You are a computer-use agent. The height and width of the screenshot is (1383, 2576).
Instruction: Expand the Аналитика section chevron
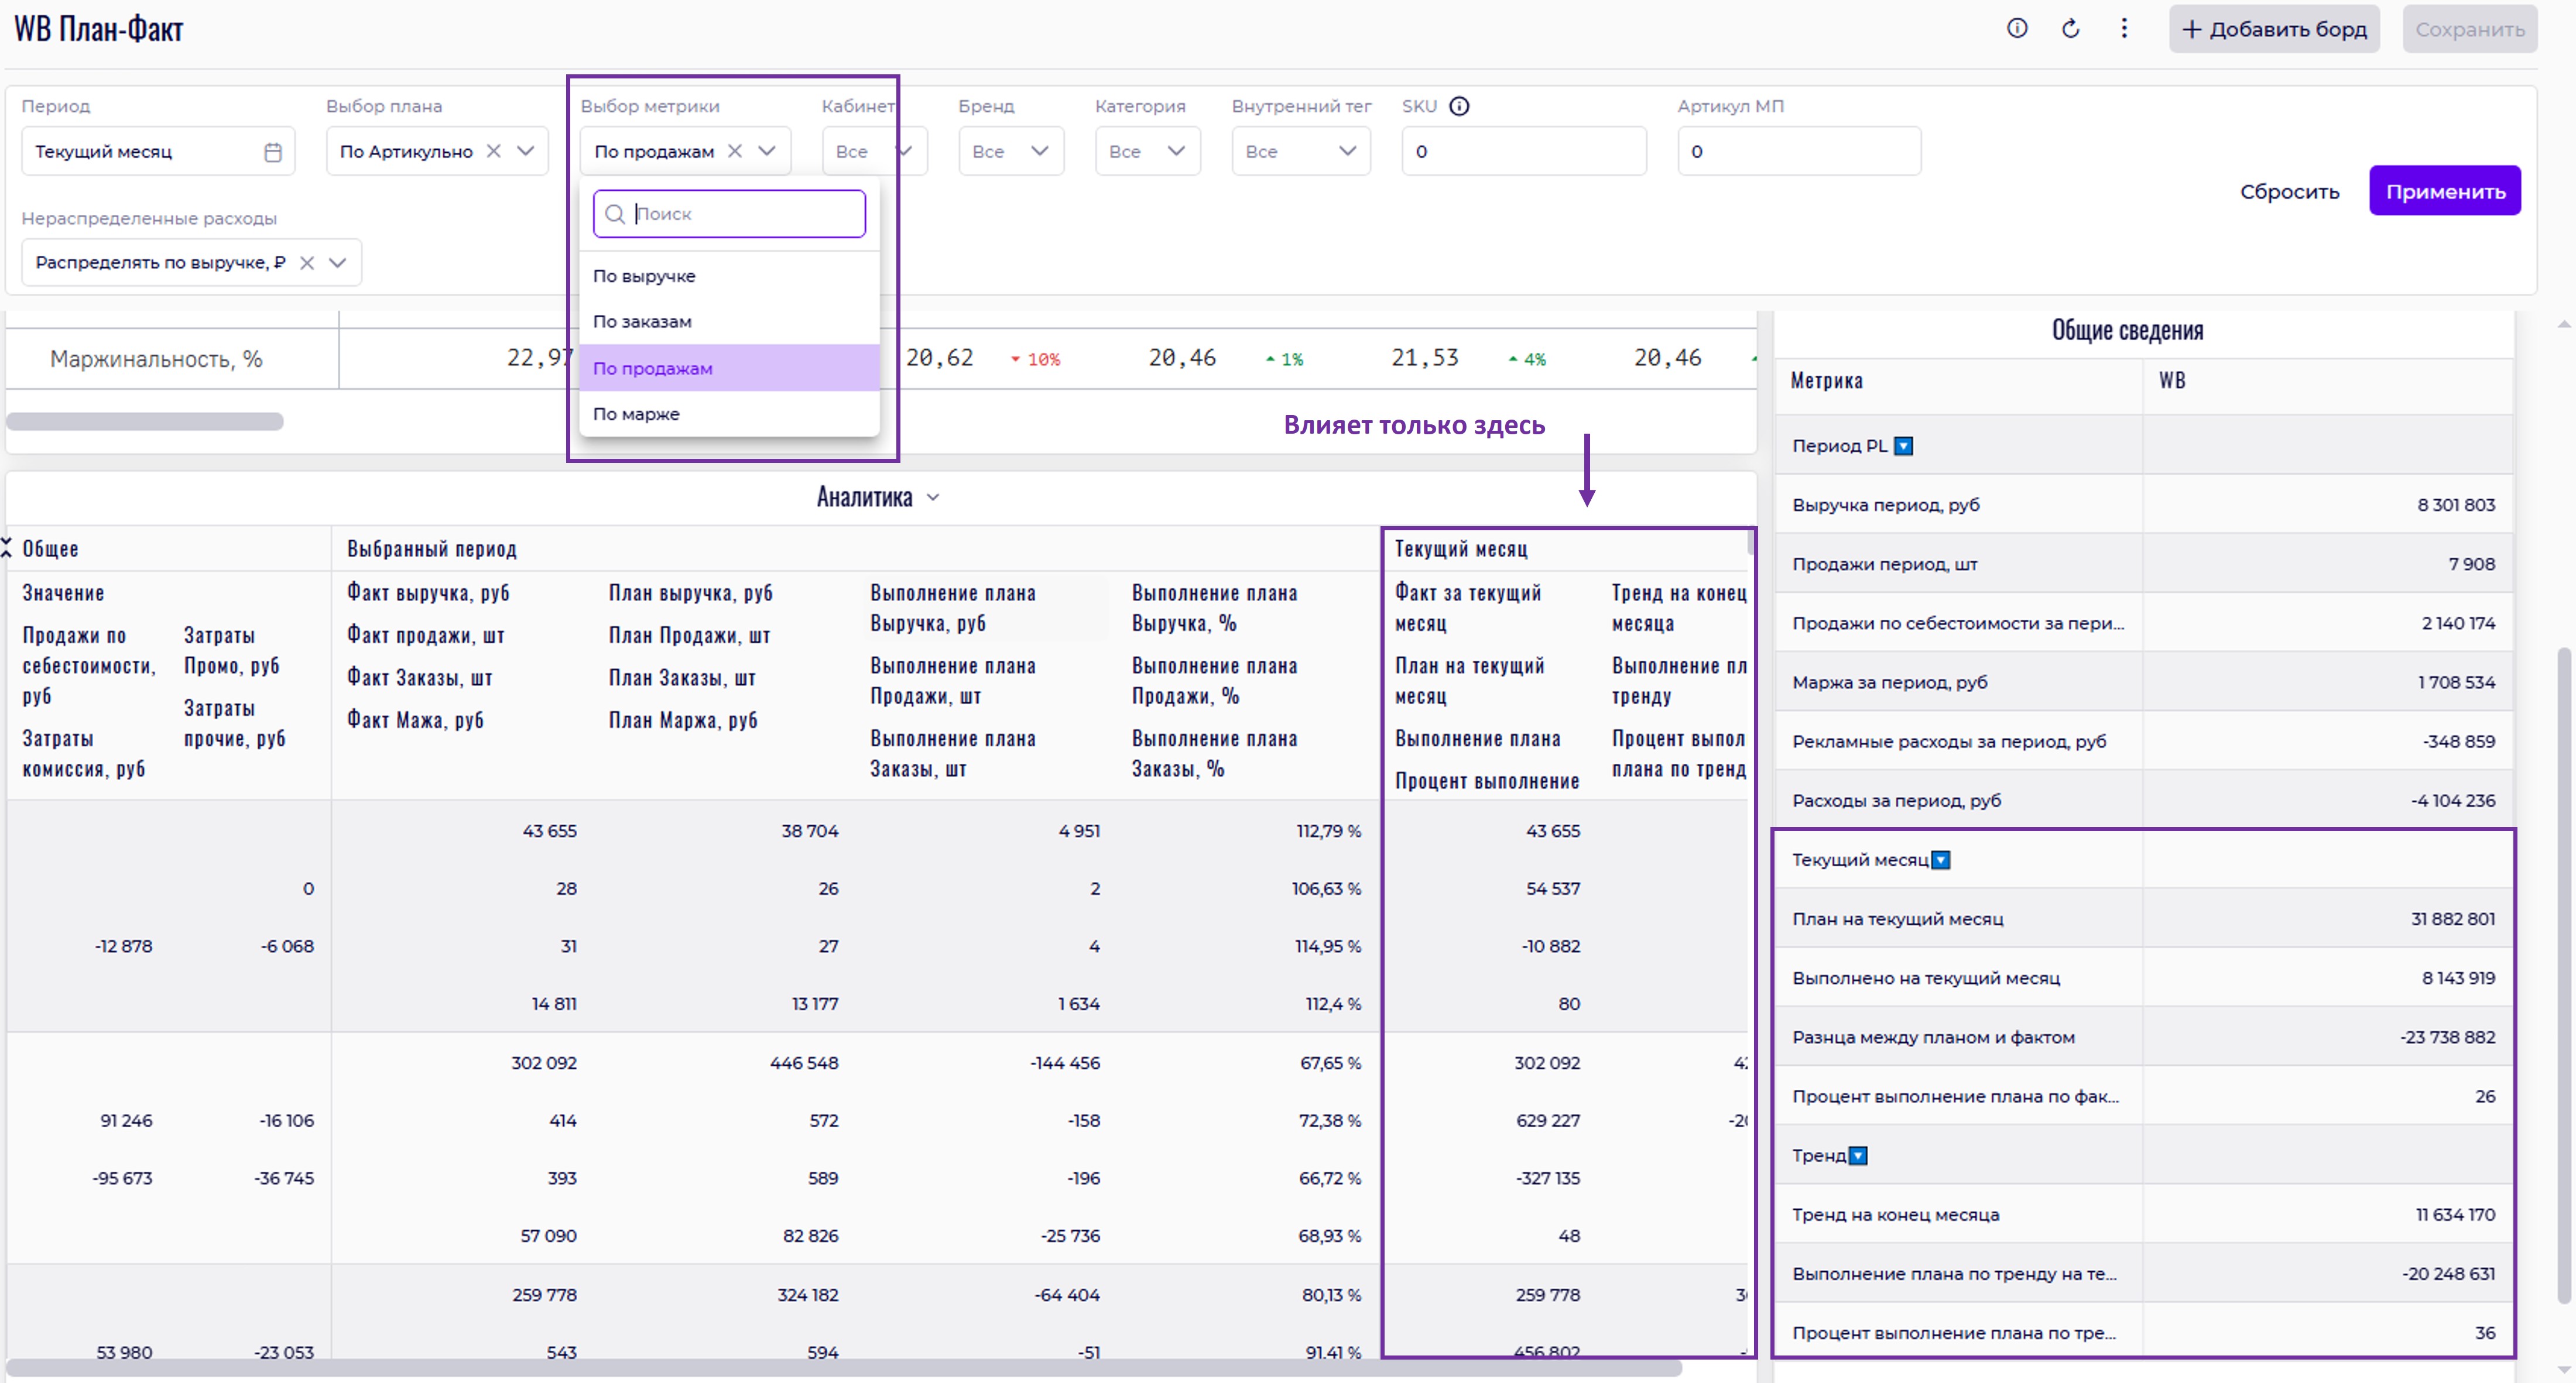point(933,497)
